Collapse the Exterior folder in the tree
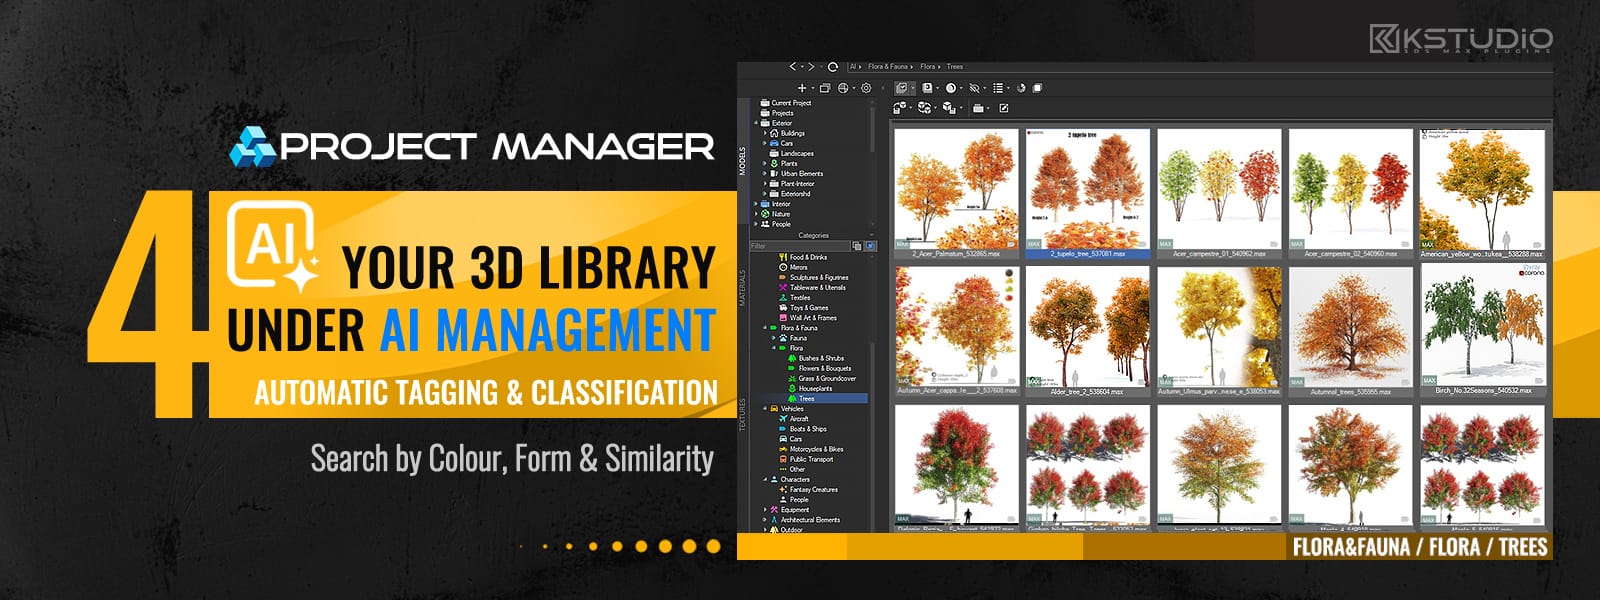Image resolution: width=1600 pixels, height=600 pixels. (757, 123)
